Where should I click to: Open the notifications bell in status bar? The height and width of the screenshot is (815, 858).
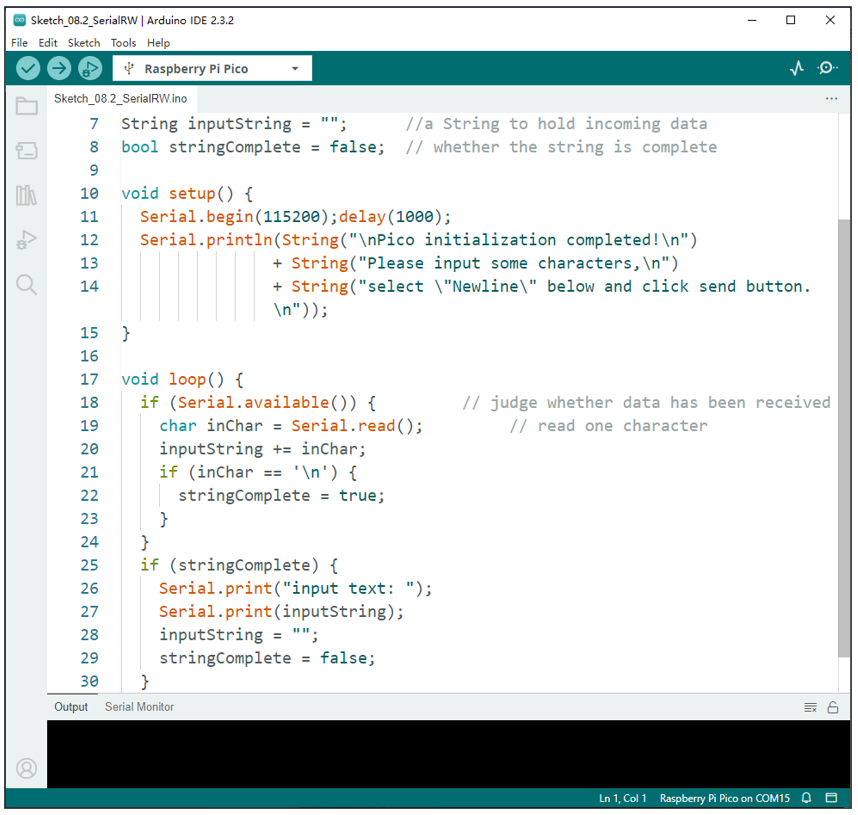[x=806, y=797]
